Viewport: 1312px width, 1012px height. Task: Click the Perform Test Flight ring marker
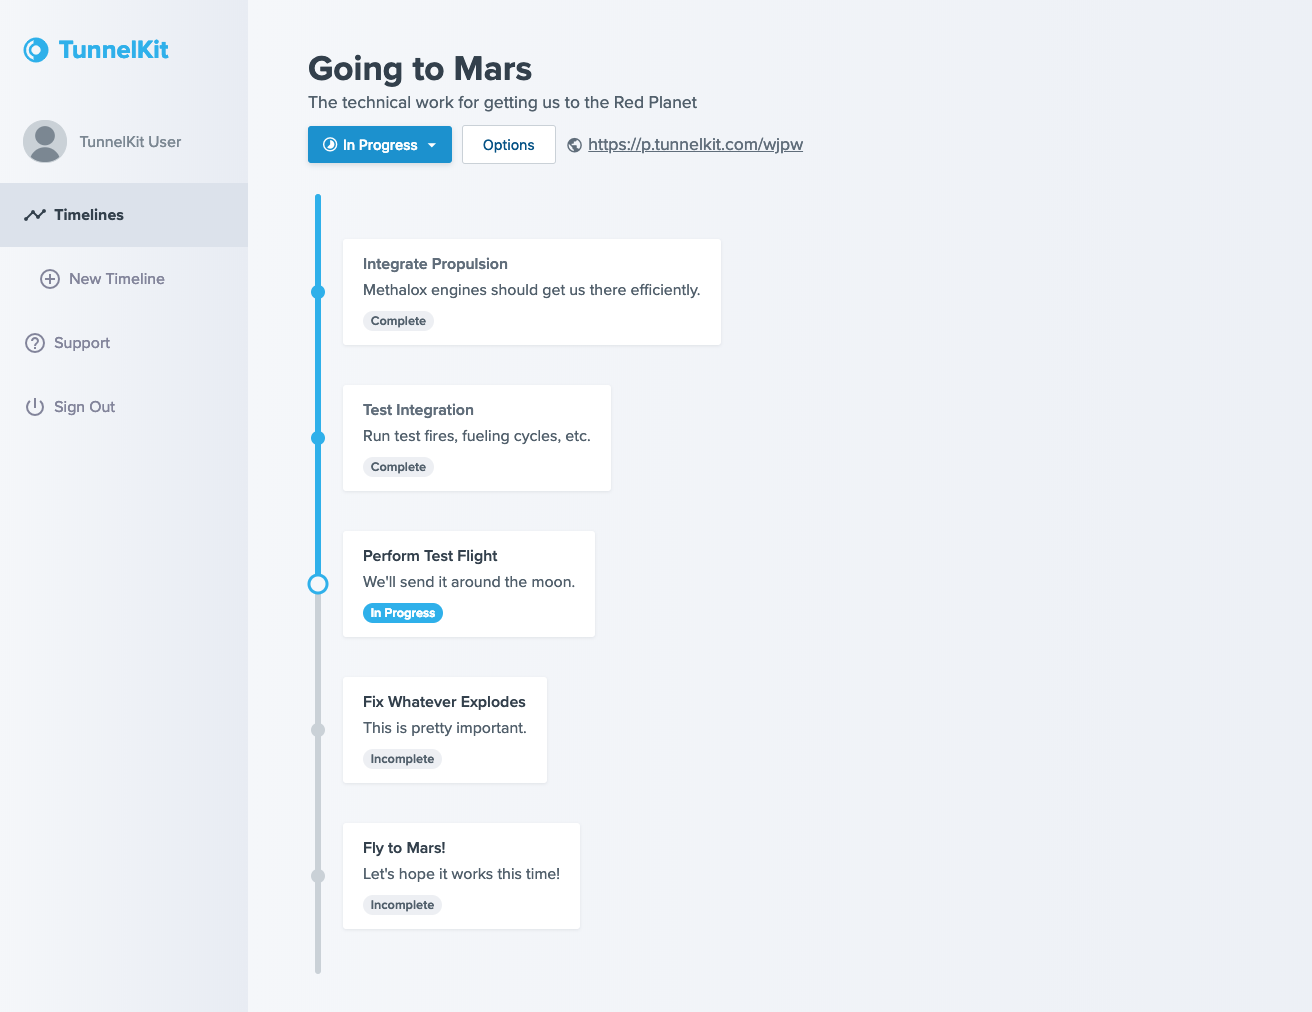point(318,584)
